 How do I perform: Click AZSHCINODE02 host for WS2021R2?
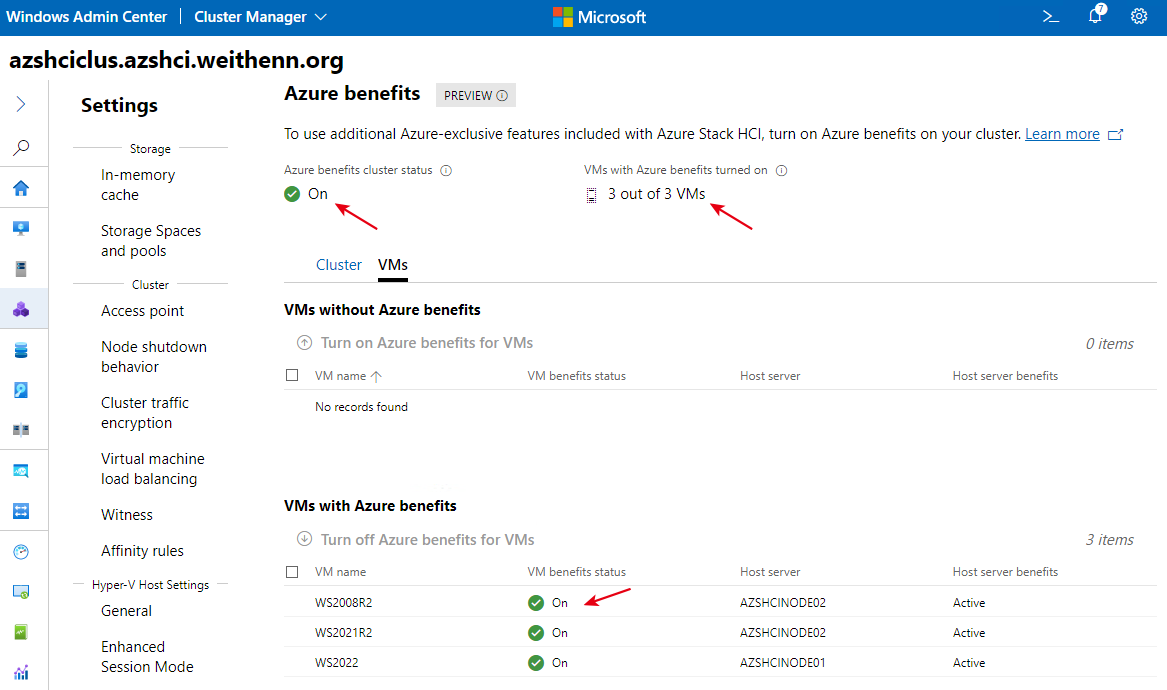[782, 633]
